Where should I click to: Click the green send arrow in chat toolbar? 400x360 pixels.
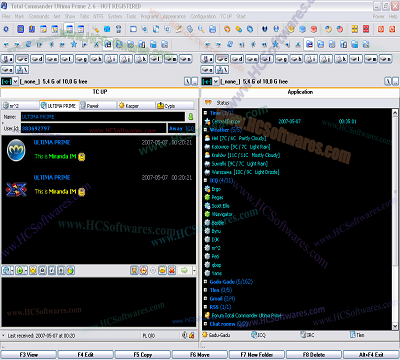point(184,270)
